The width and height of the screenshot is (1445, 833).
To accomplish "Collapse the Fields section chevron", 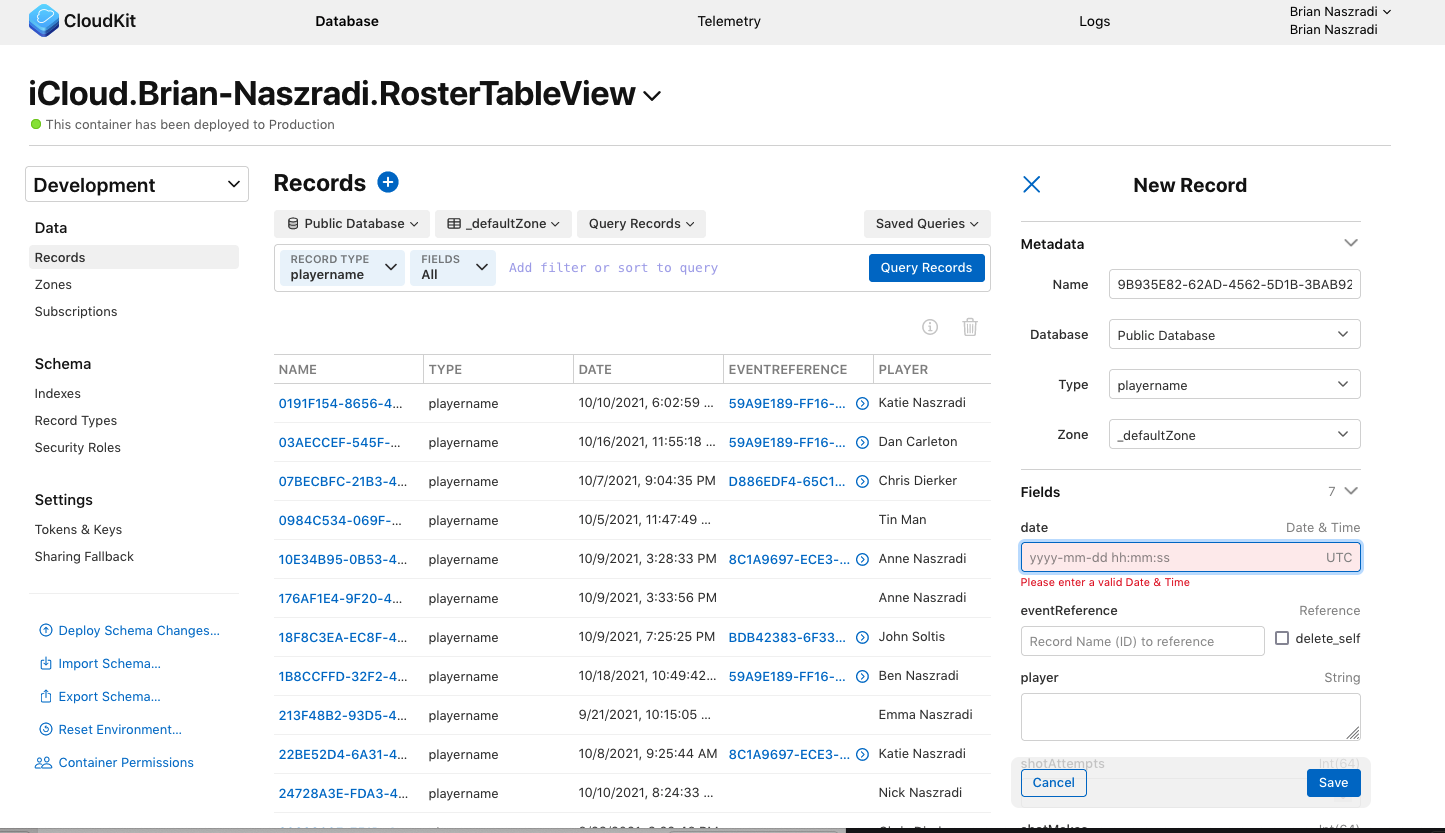I will pos(1351,491).
